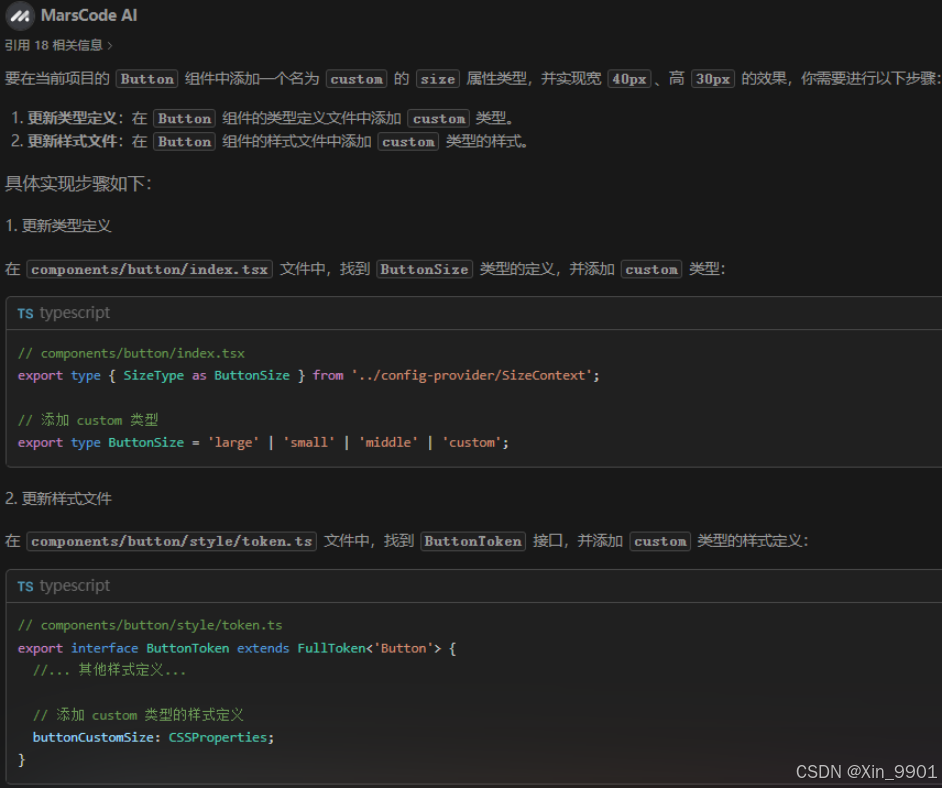Click the 具体实现步骤如下 line
The width and height of the screenshot is (942, 788).
click(x=78, y=184)
